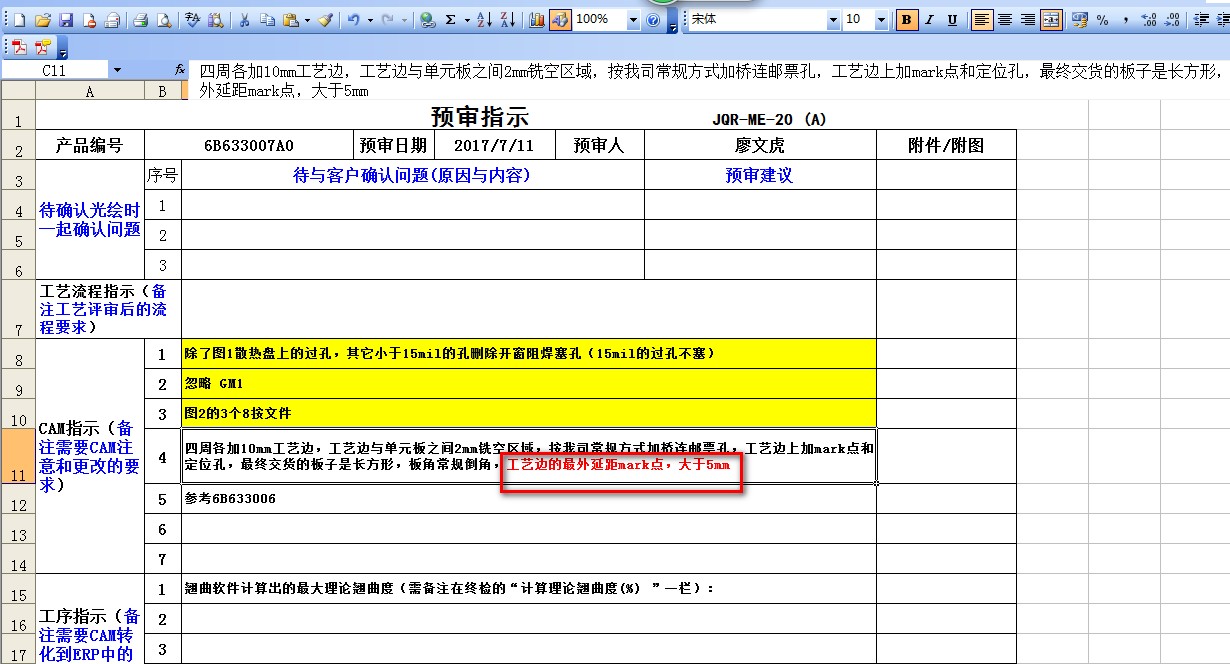Decrease cell indent
The height and width of the screenshot is (664, 1230).
click(1200, 20)
